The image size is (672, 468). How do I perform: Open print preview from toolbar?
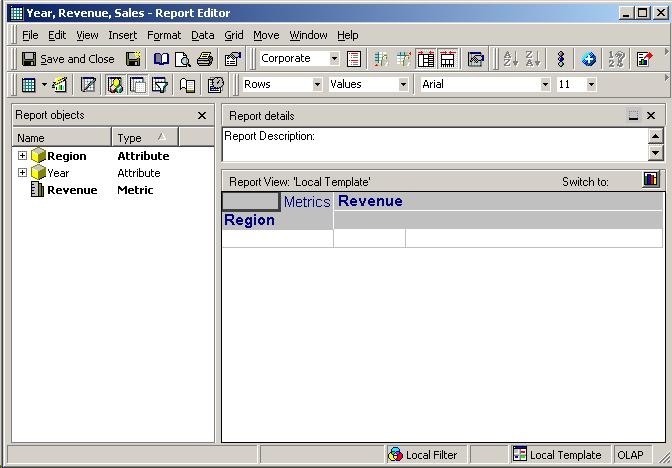pos(183,59)
